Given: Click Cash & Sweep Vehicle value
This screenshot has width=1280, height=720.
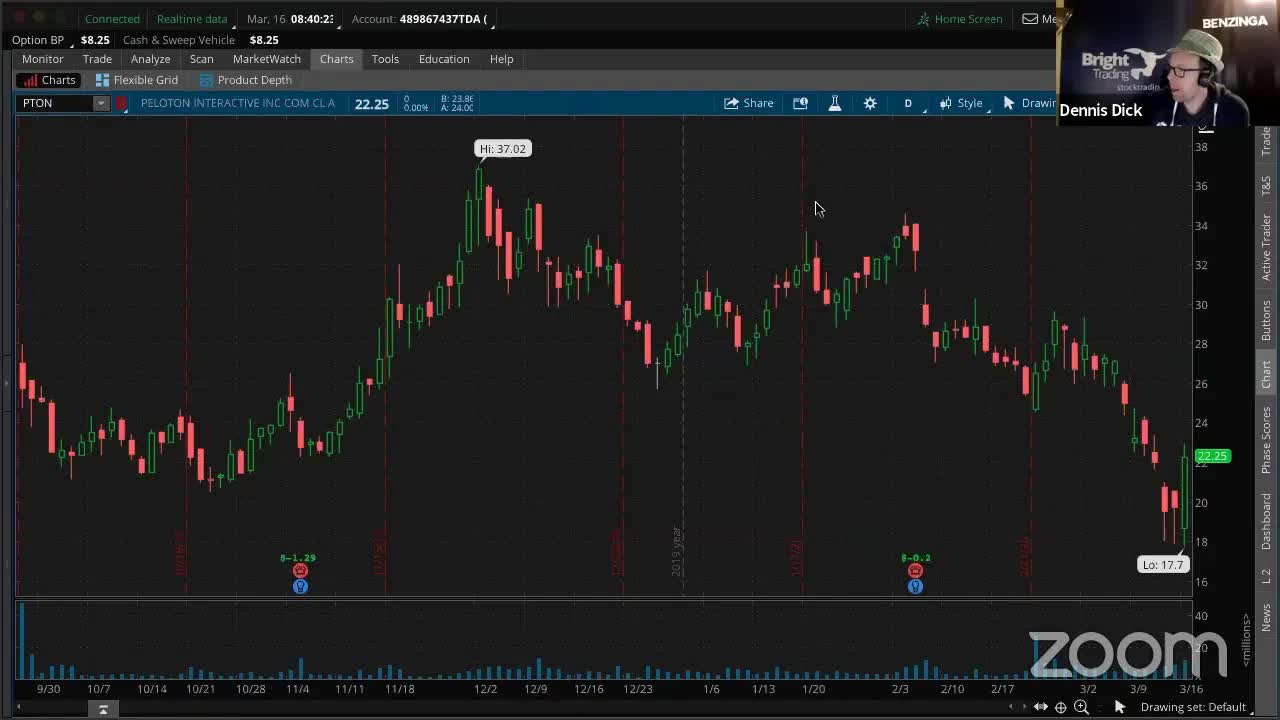Looking at the screenshot, I should click(264, 40).
